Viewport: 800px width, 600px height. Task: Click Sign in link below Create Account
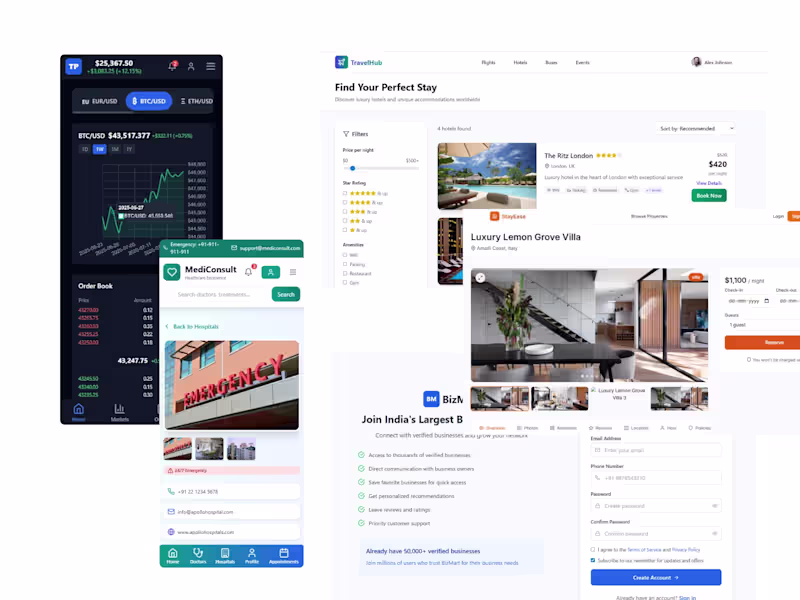[x=688, y=597]
